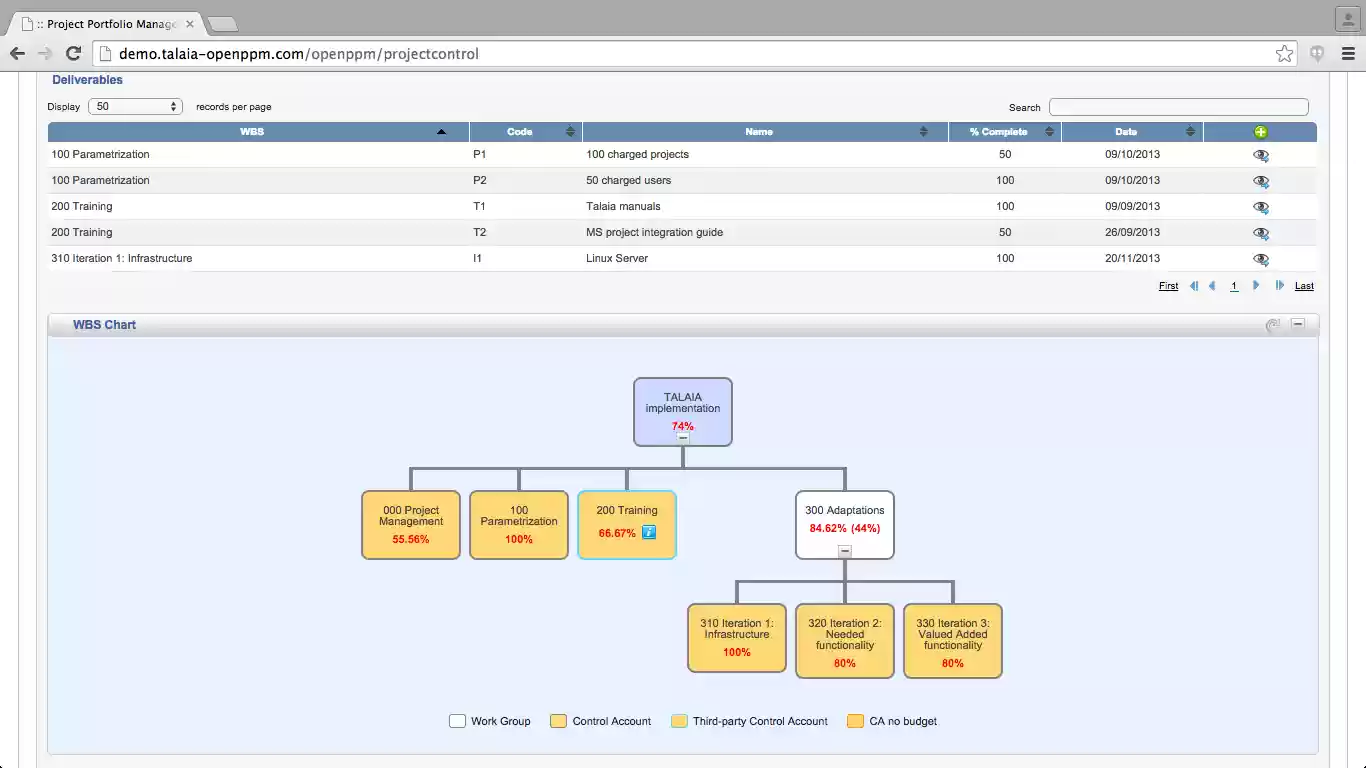Open the info icon on the 200 Training node
Image resolution: width=1366 pixels, height=768 pixels.
(x=649, y=533)
